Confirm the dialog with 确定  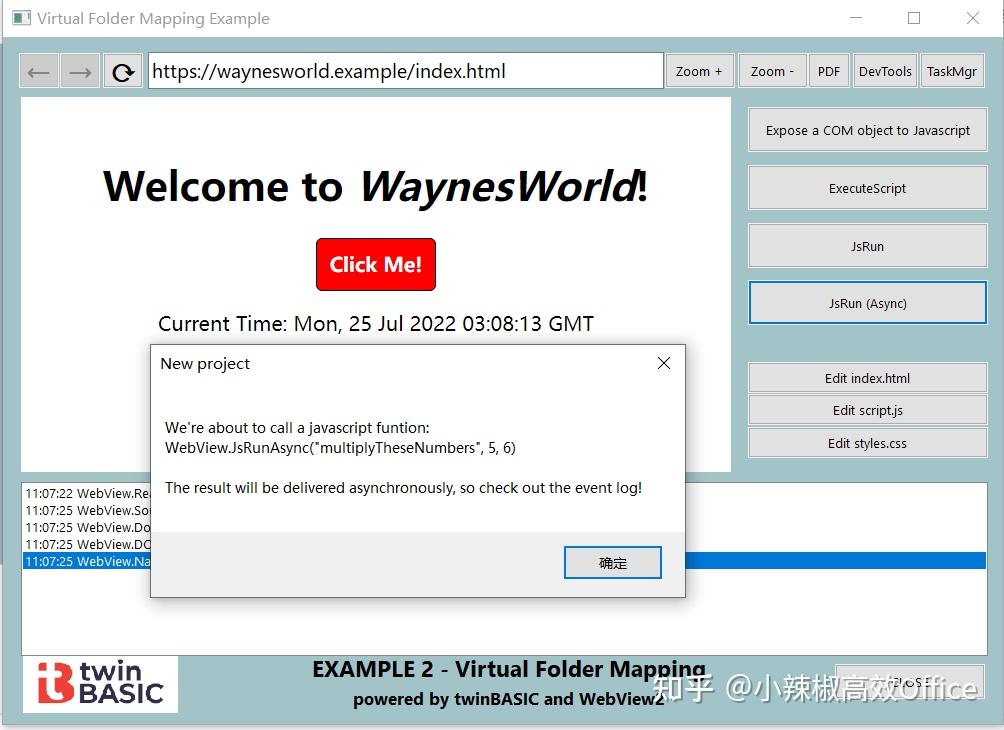click(612, 562)
